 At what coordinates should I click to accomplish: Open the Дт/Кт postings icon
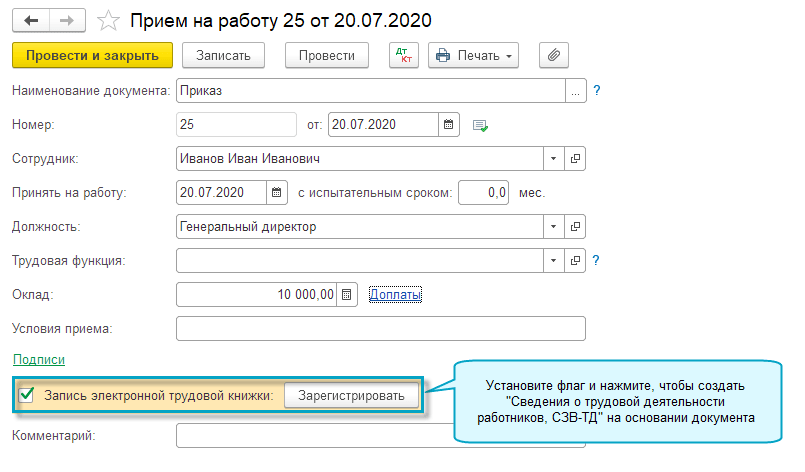point(404,56)
